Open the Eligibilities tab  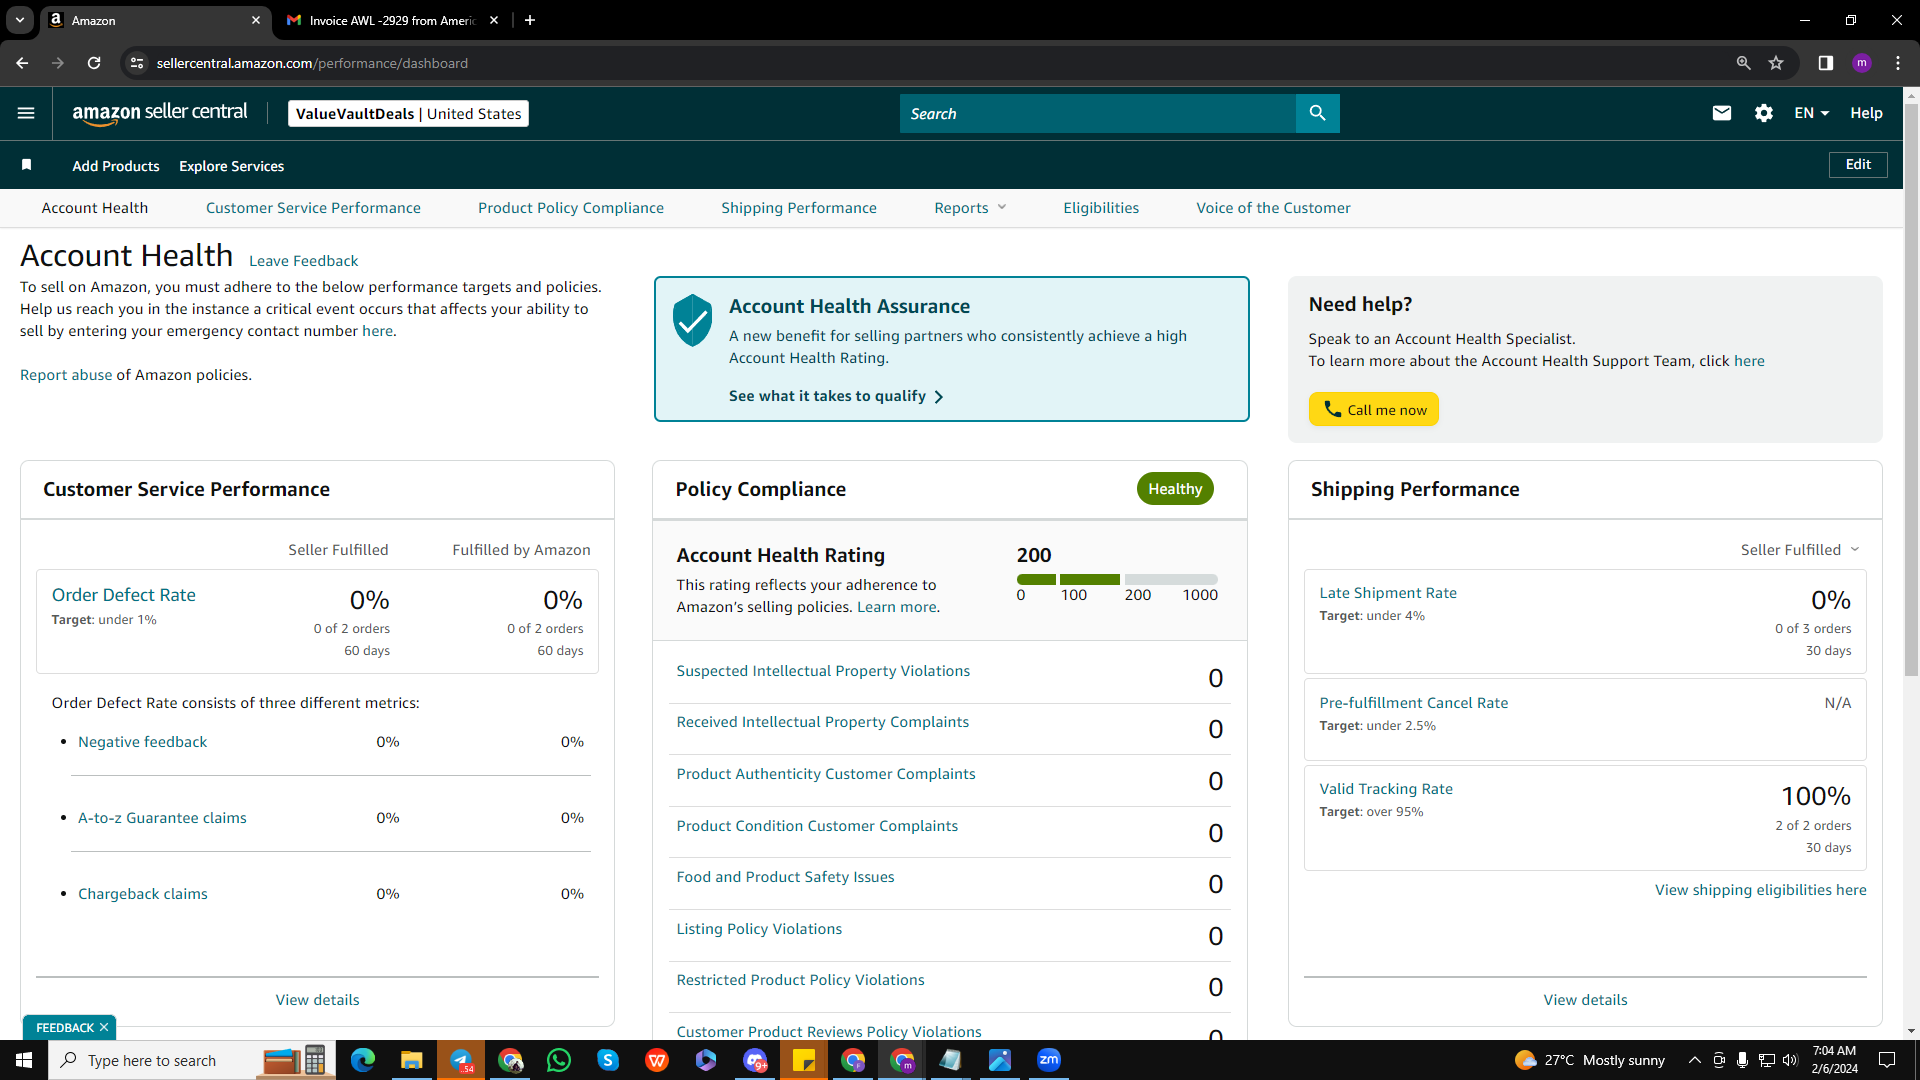(x=1101, y=208)
